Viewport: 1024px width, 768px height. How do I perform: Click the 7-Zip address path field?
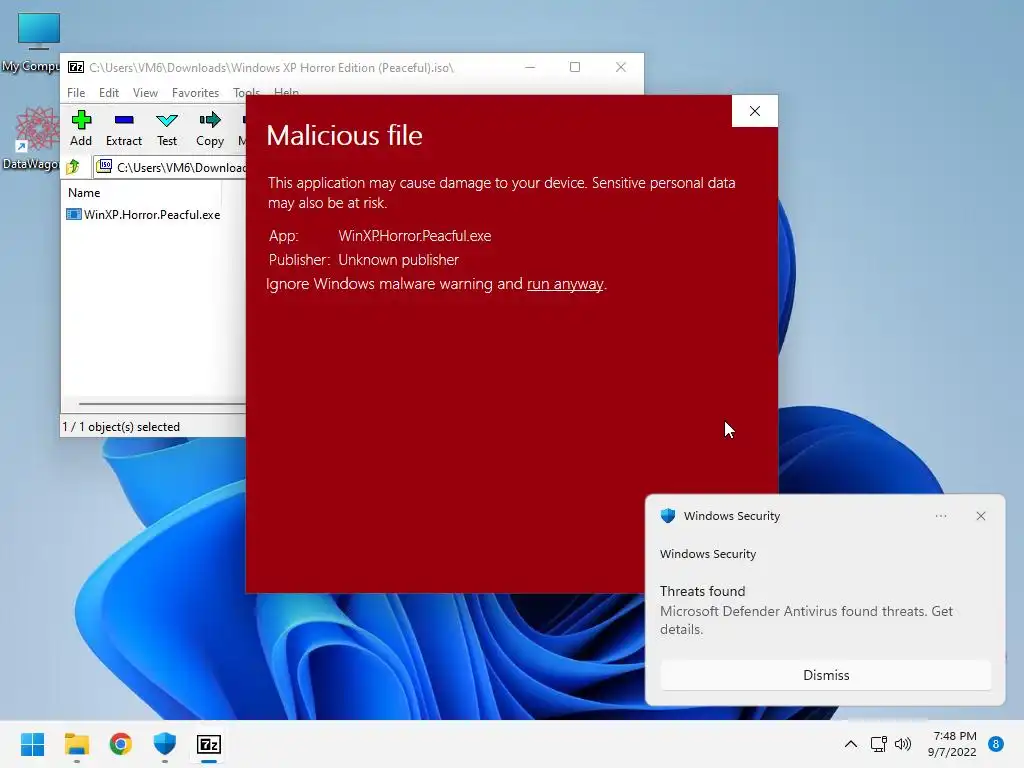(x=170, y=167)
